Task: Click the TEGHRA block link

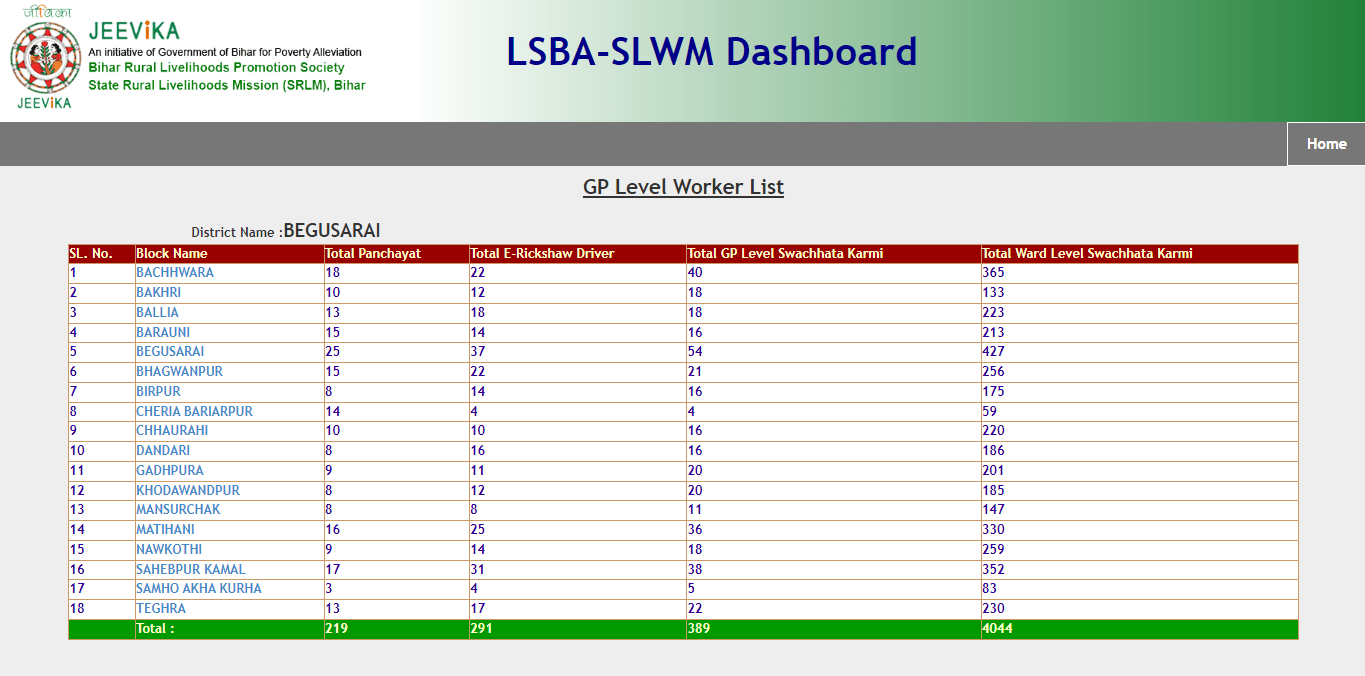Action: coord(160,608)
